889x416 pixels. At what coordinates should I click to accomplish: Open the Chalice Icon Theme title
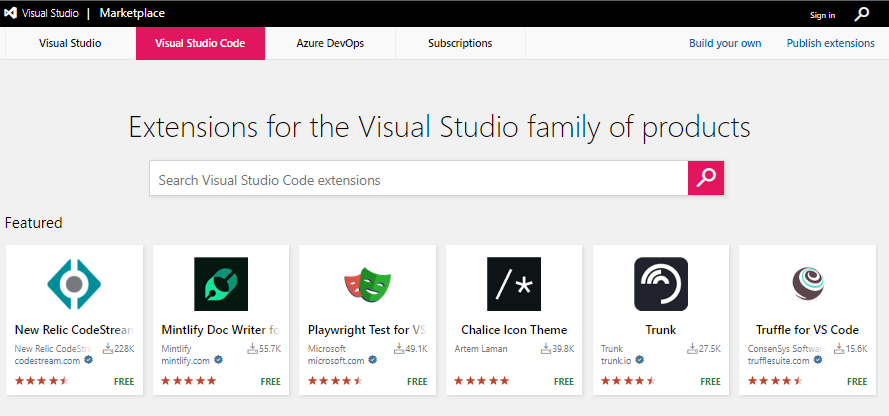(514, 330)
